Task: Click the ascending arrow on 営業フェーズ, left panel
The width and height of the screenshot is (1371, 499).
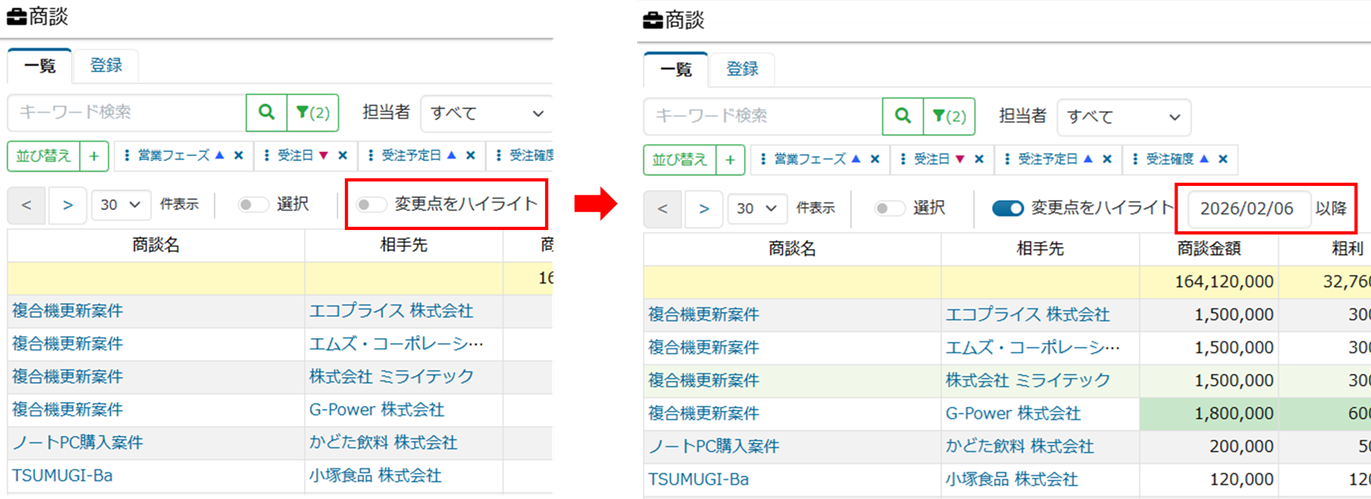Action: pos(220,155)
